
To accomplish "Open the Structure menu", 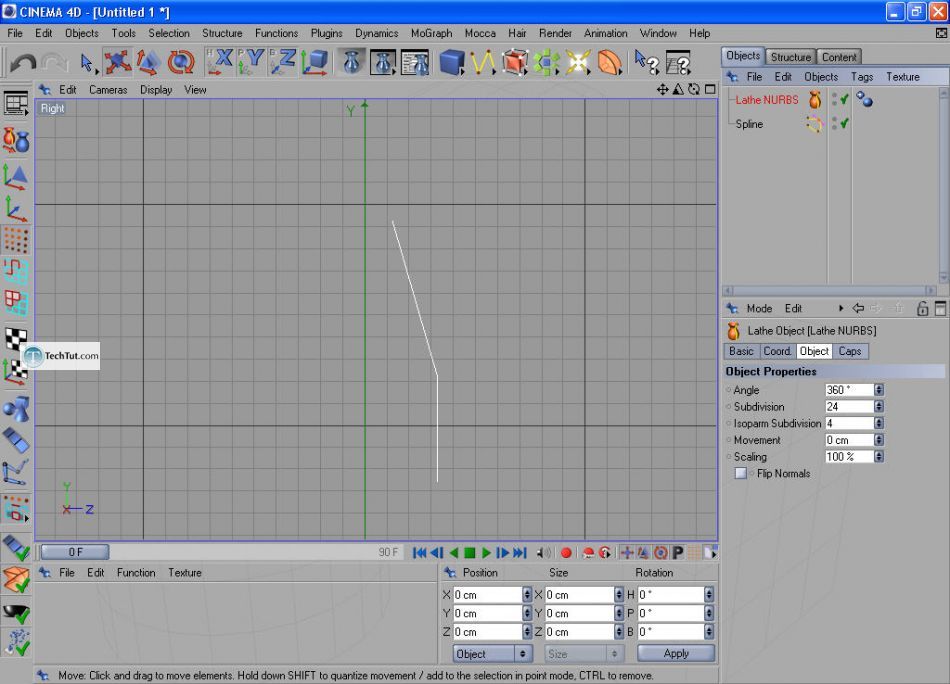I will 222,33.
